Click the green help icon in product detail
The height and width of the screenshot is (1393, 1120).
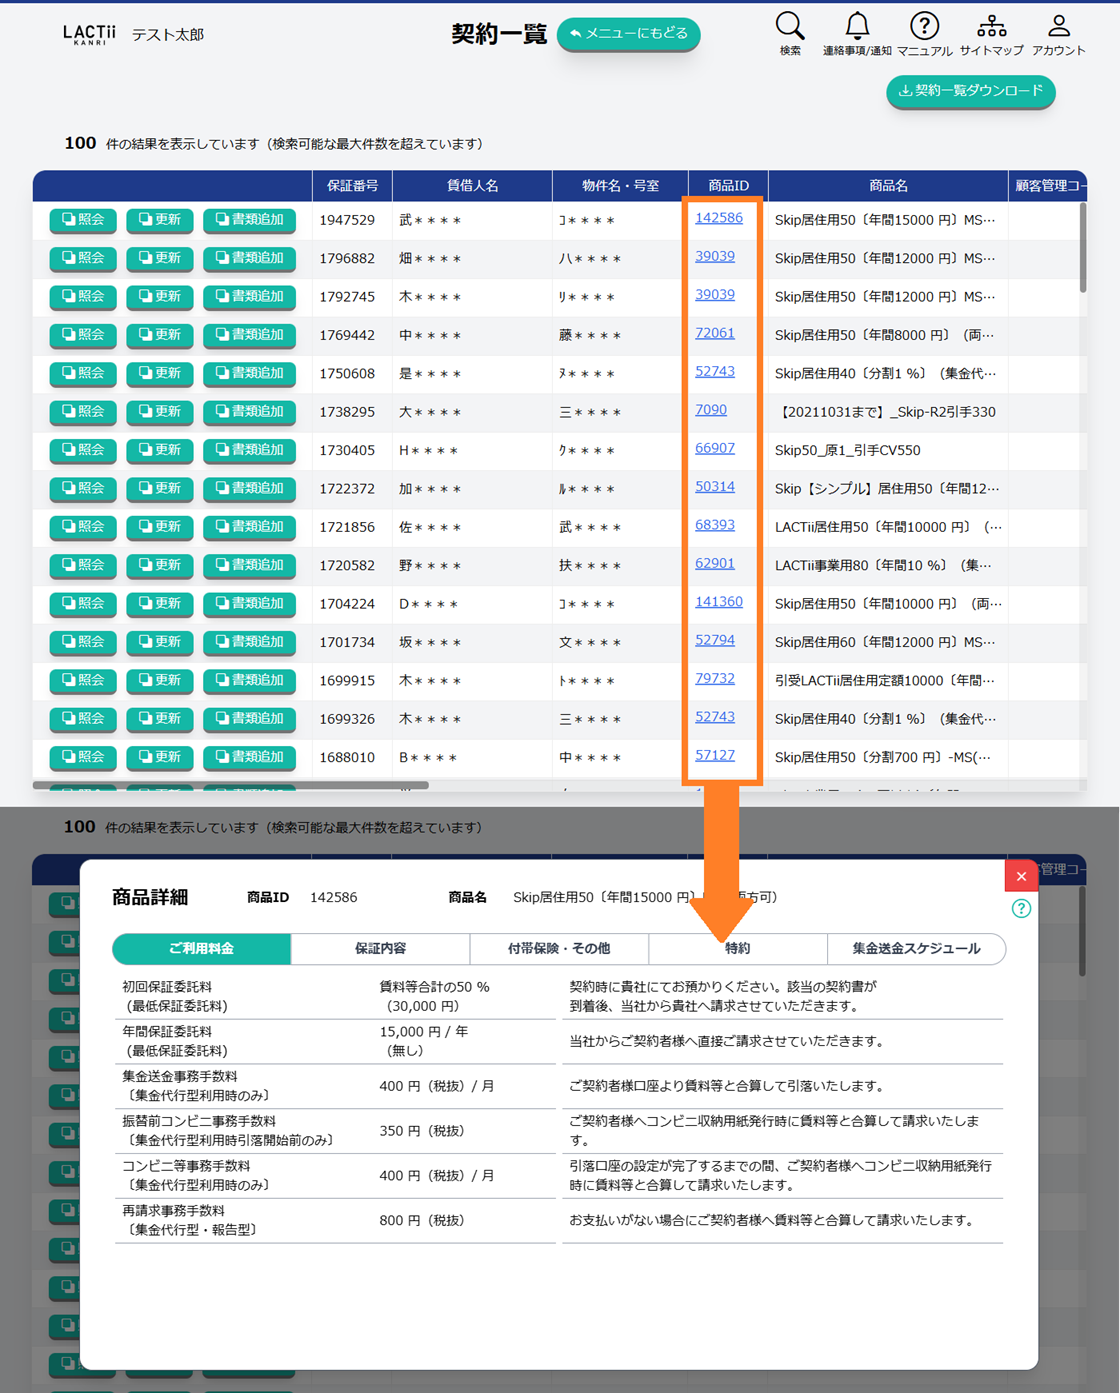[x=1021, y=908]
